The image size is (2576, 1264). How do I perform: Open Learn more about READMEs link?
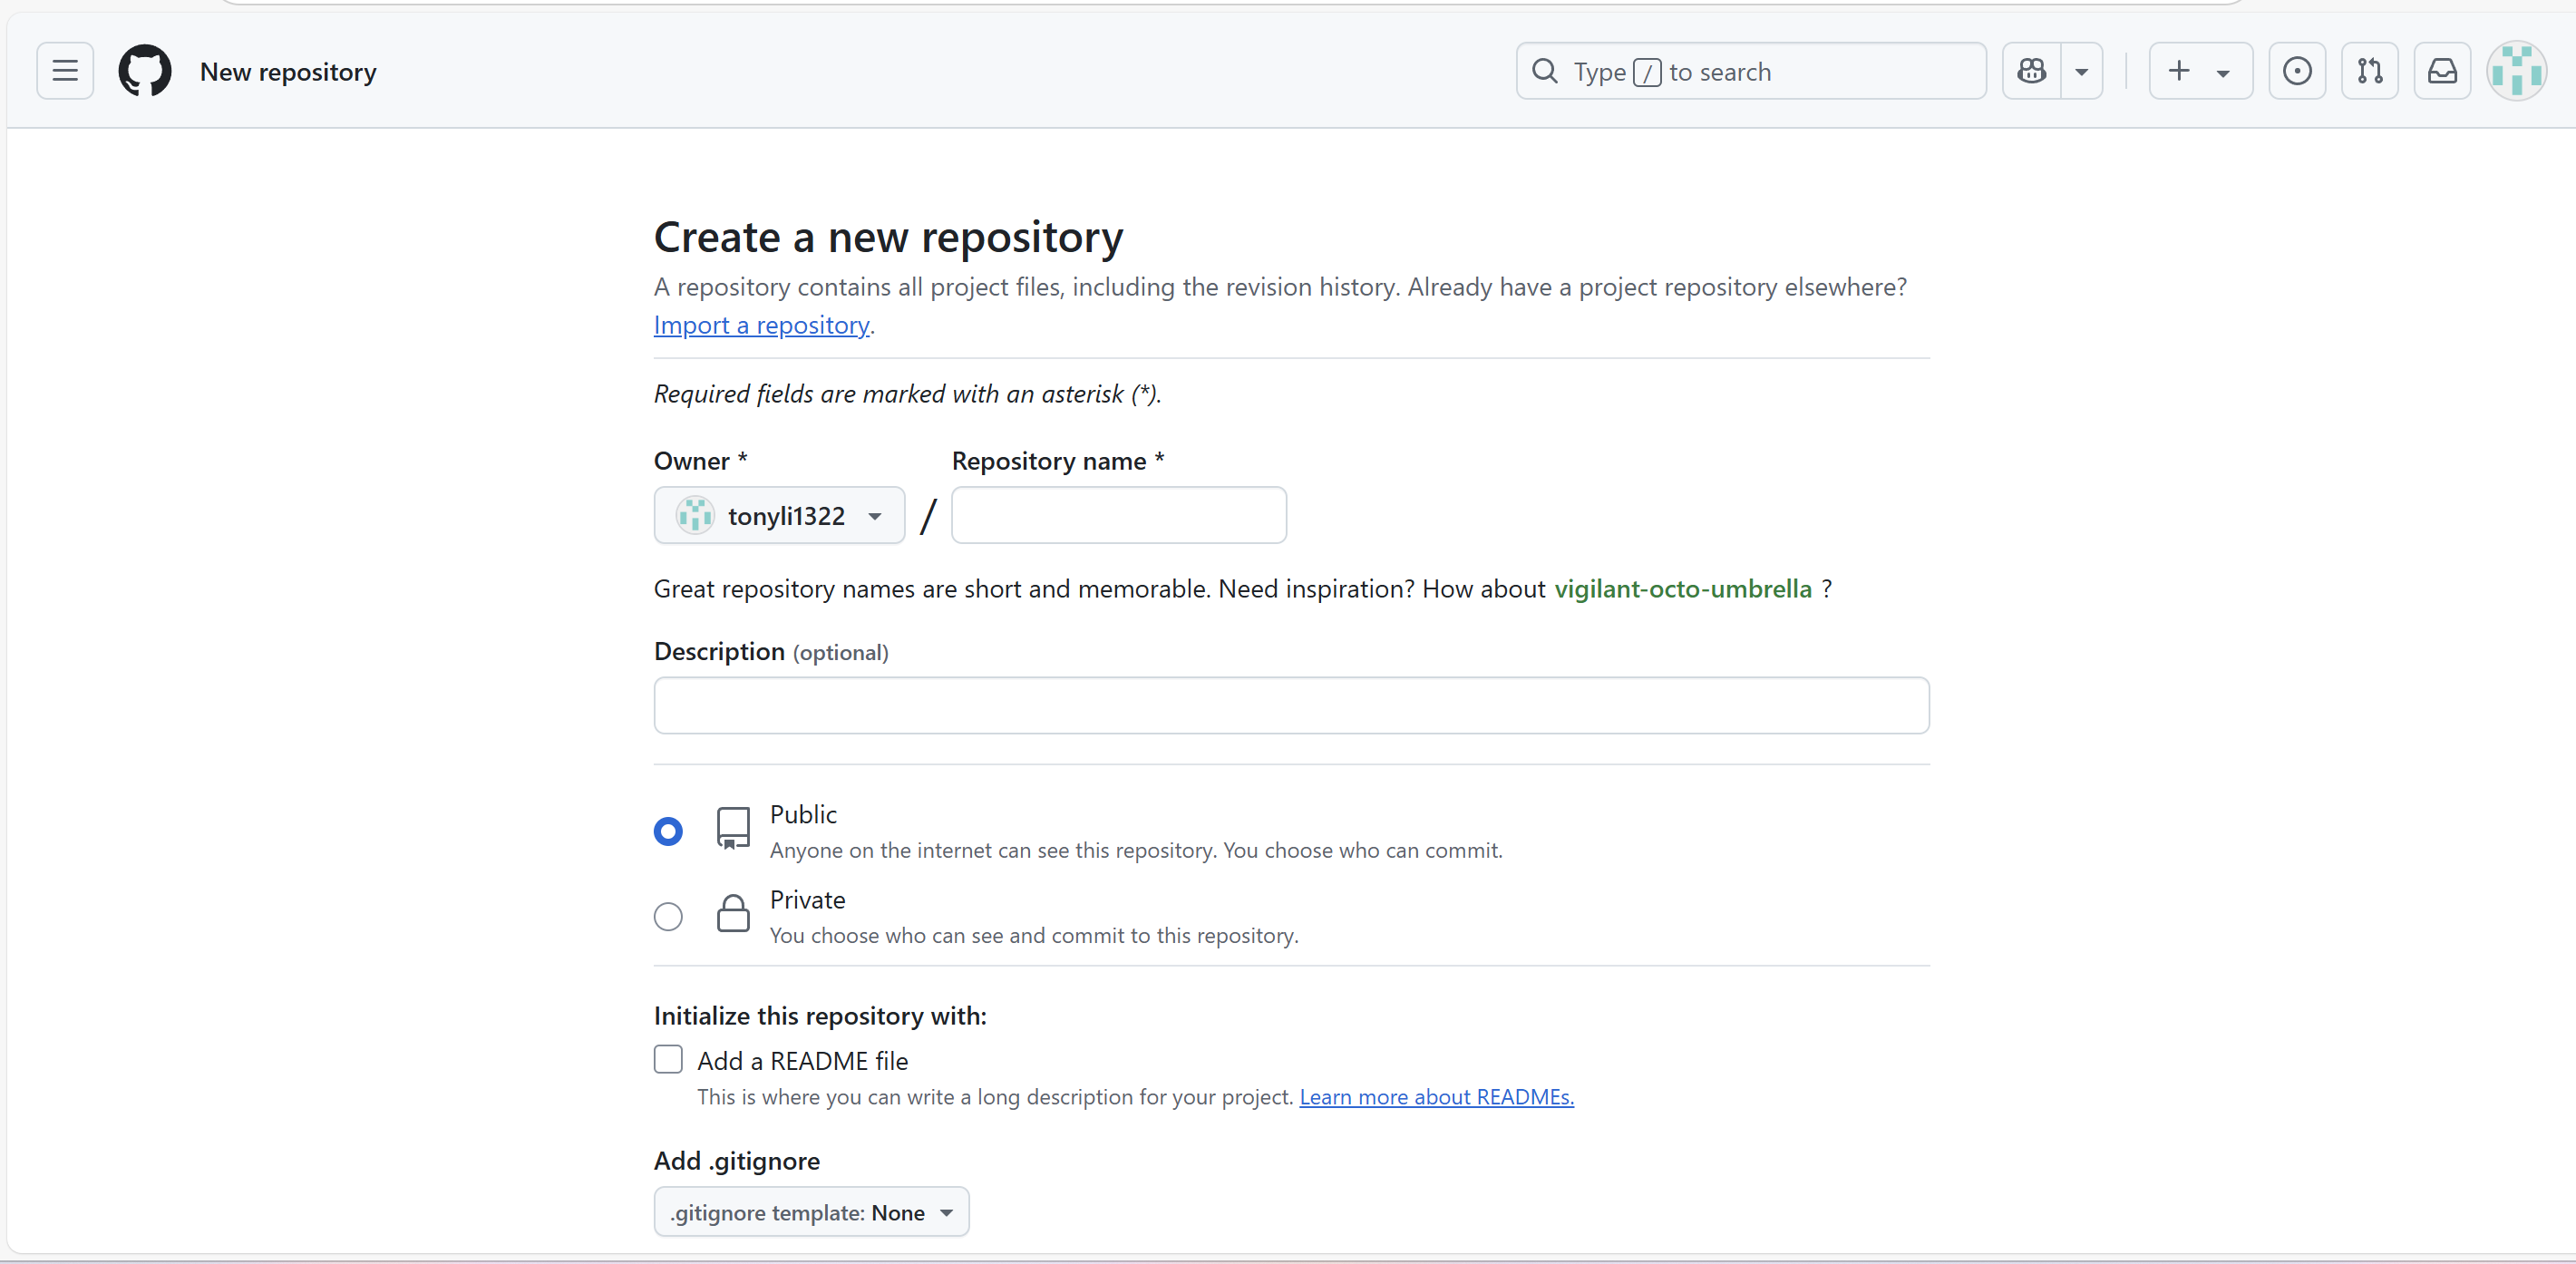click(1436, 1097)
